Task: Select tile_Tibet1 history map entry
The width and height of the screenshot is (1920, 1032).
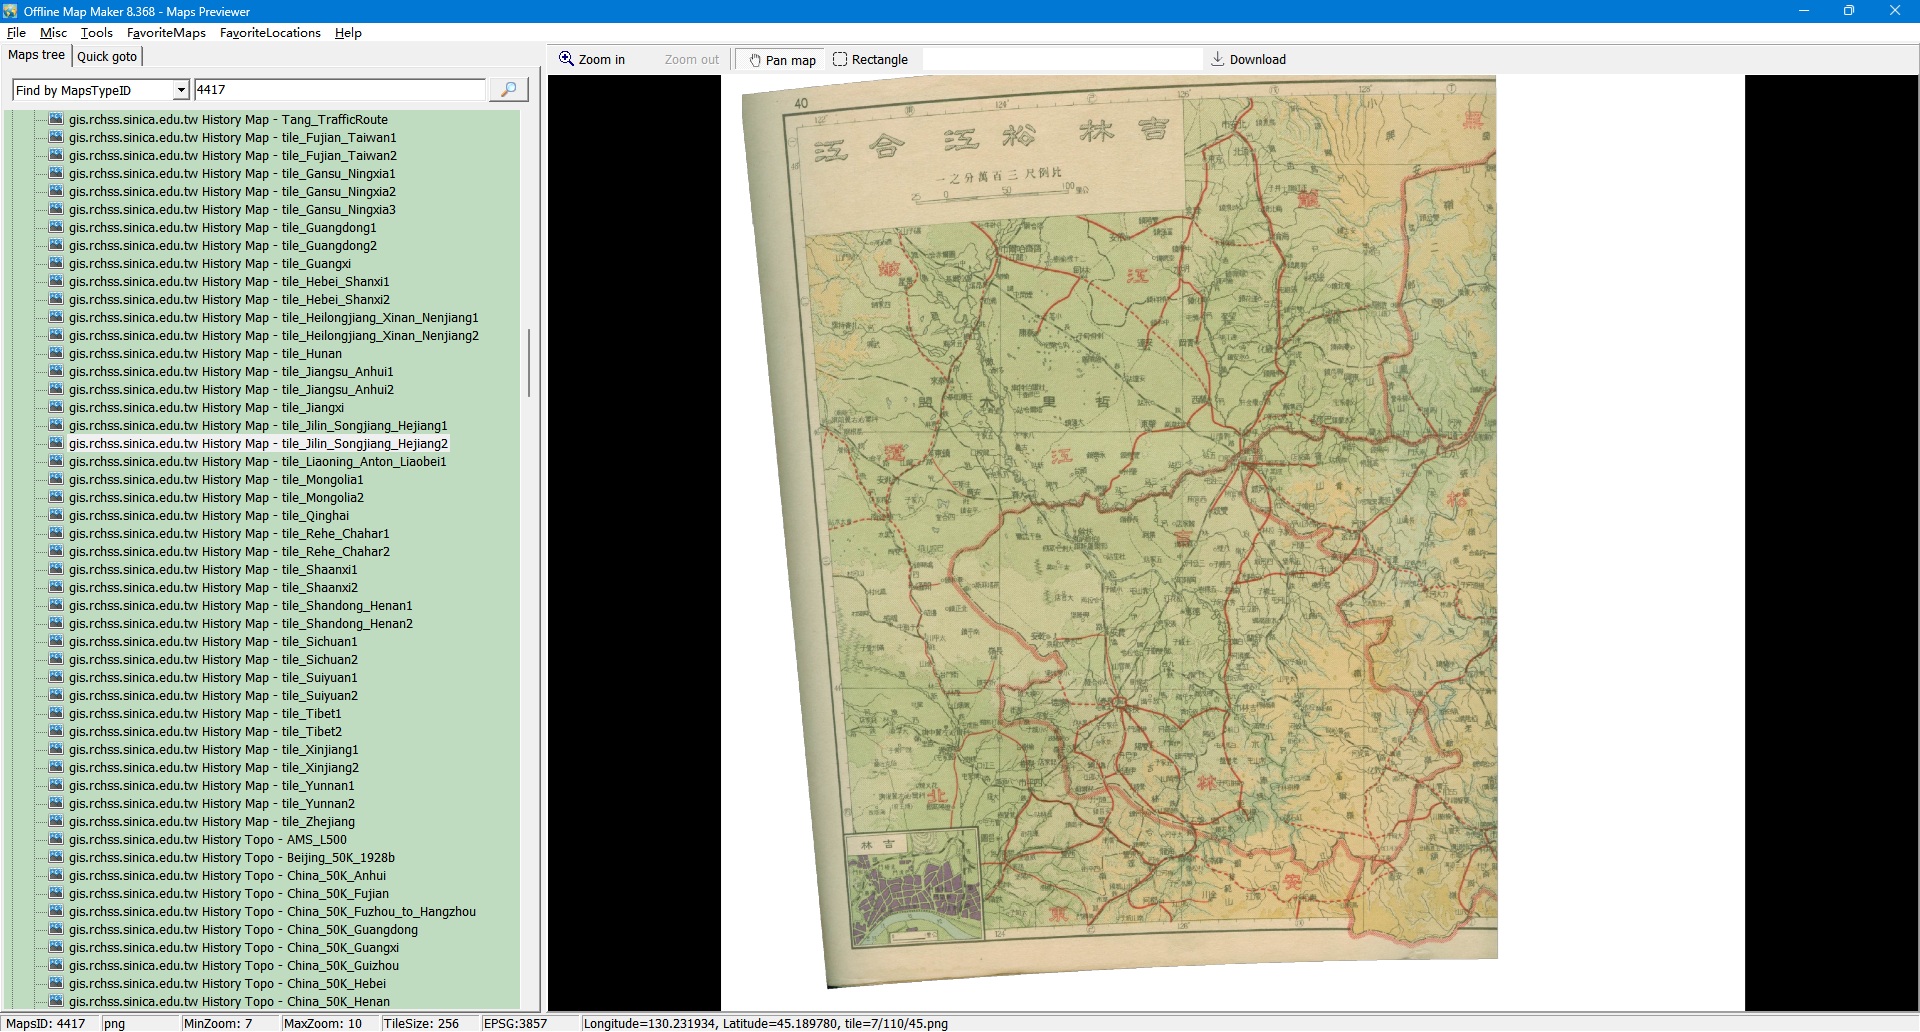Action: click(x=205, y=714)
